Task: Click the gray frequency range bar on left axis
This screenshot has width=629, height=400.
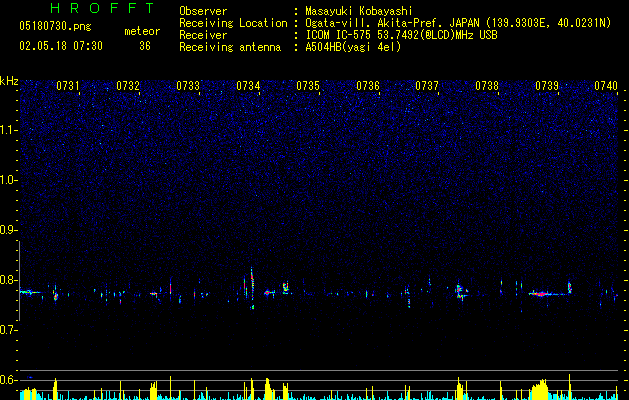Action: (19, 280)
